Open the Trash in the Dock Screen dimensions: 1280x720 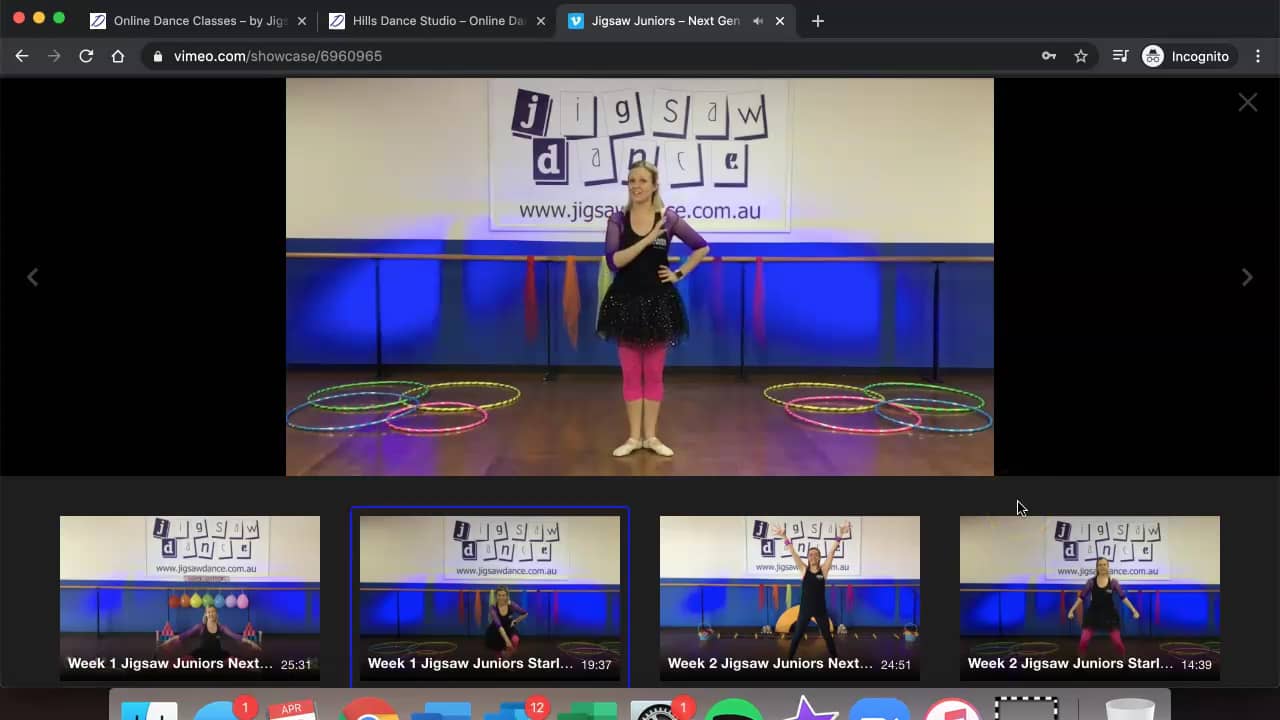1130,709
